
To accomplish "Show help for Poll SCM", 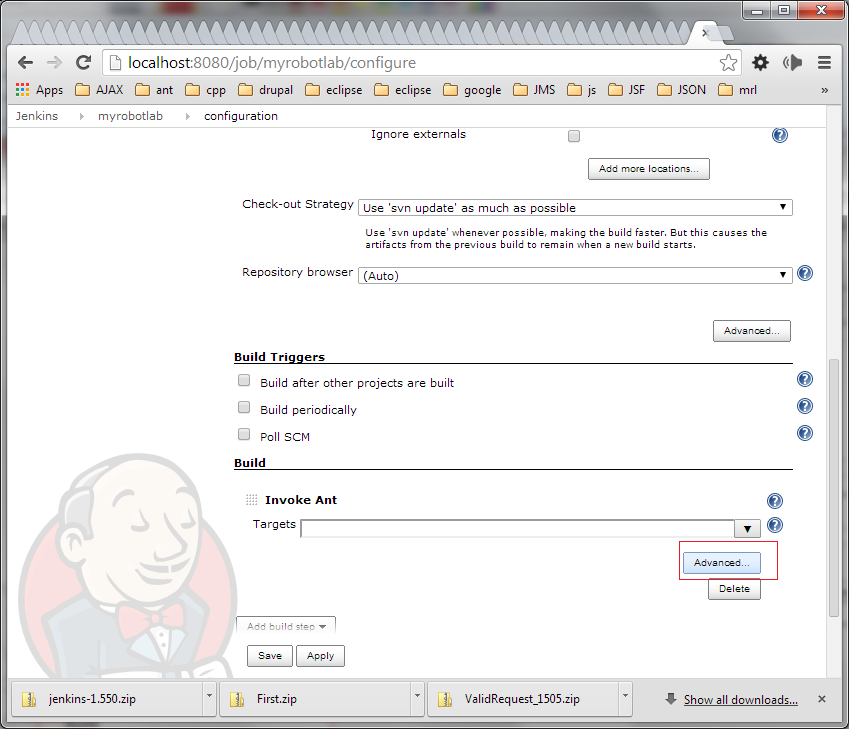I will click(805, 433).
